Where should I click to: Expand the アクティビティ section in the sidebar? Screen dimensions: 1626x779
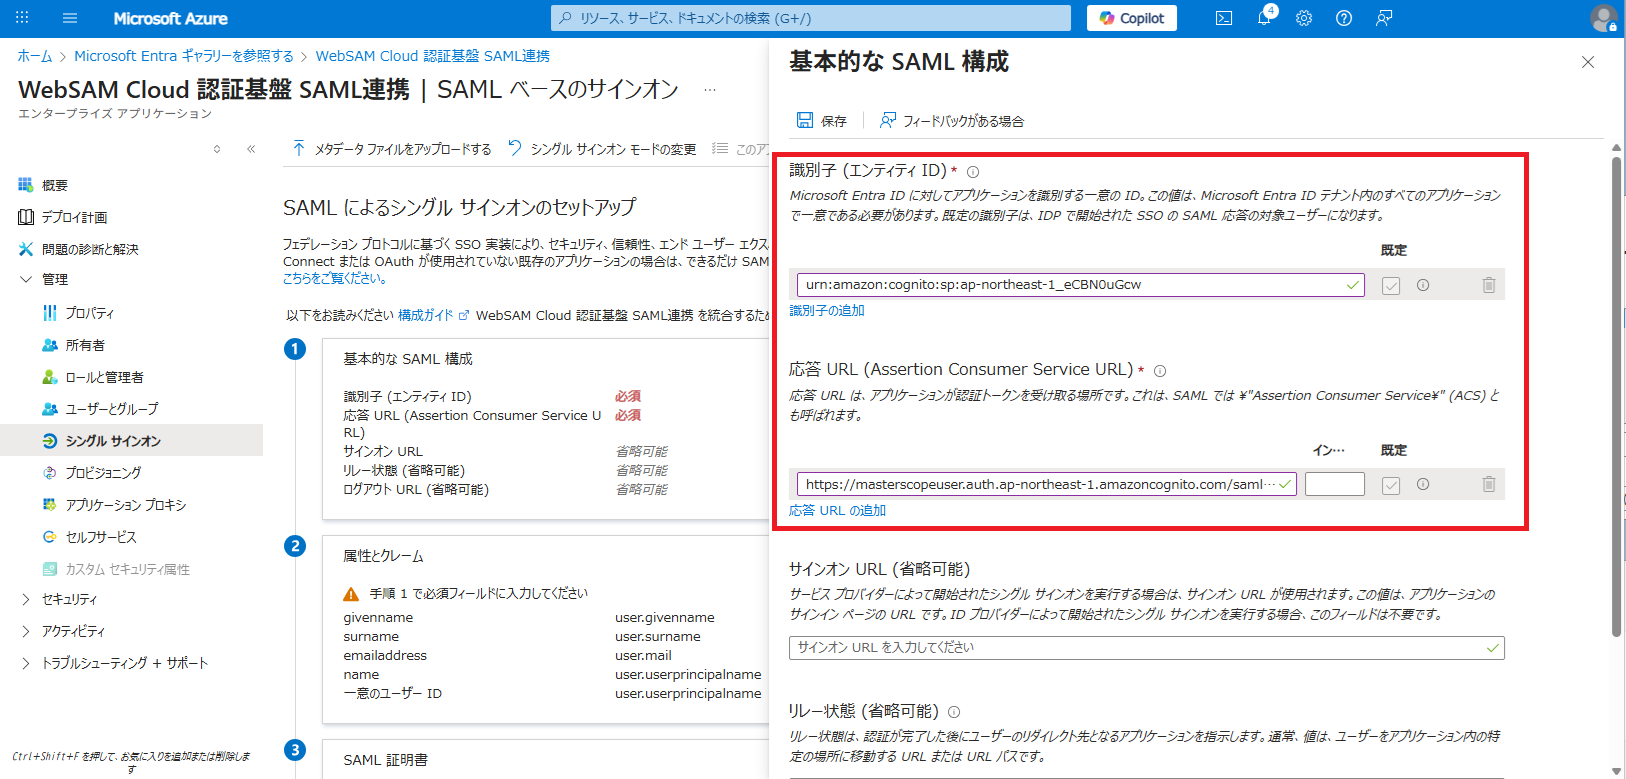pos(26,631)
